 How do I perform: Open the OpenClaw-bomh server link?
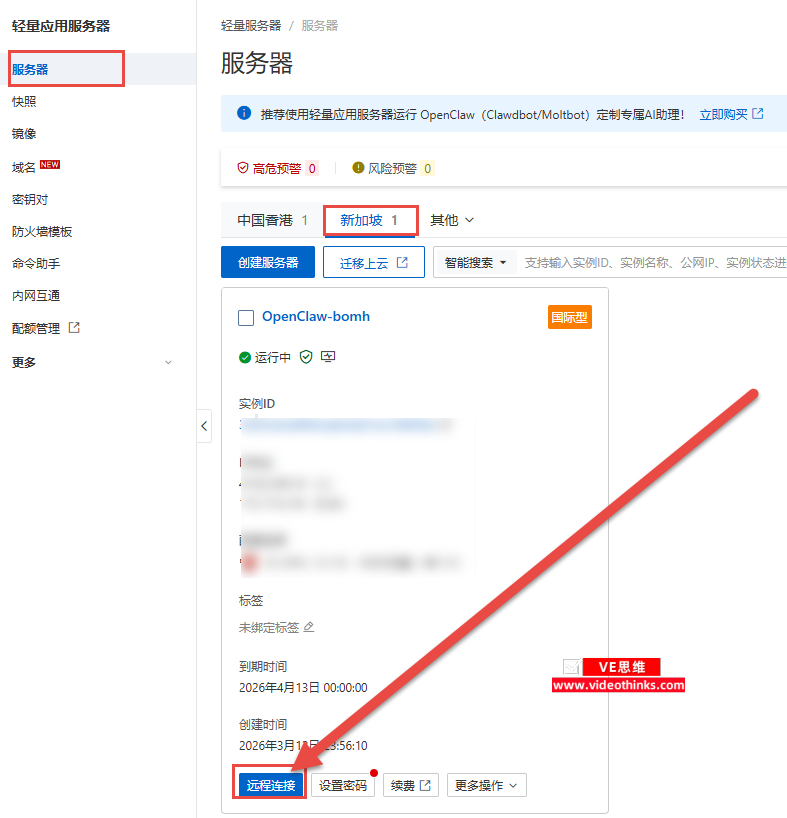316,317
